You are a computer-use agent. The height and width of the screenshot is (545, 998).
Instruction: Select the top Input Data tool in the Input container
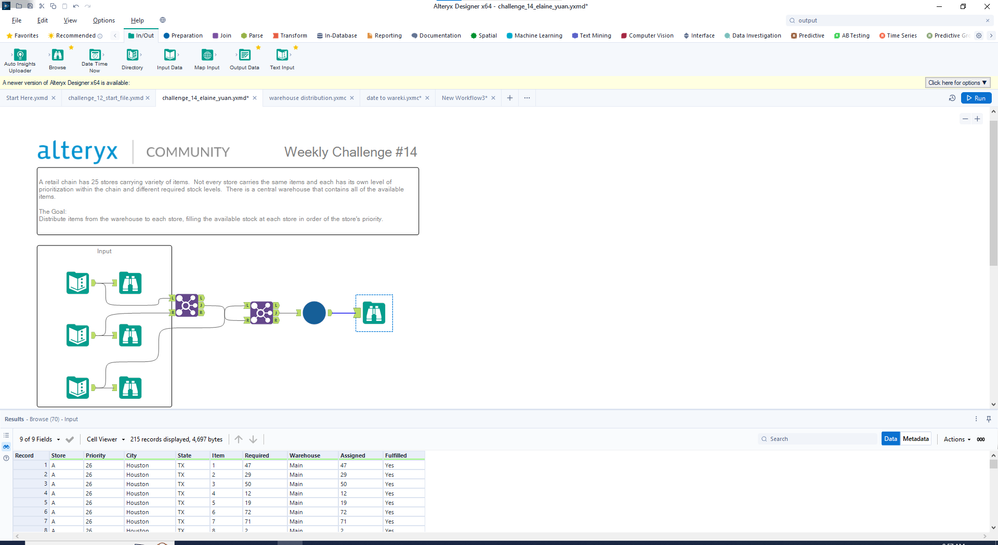pos(78,283)
